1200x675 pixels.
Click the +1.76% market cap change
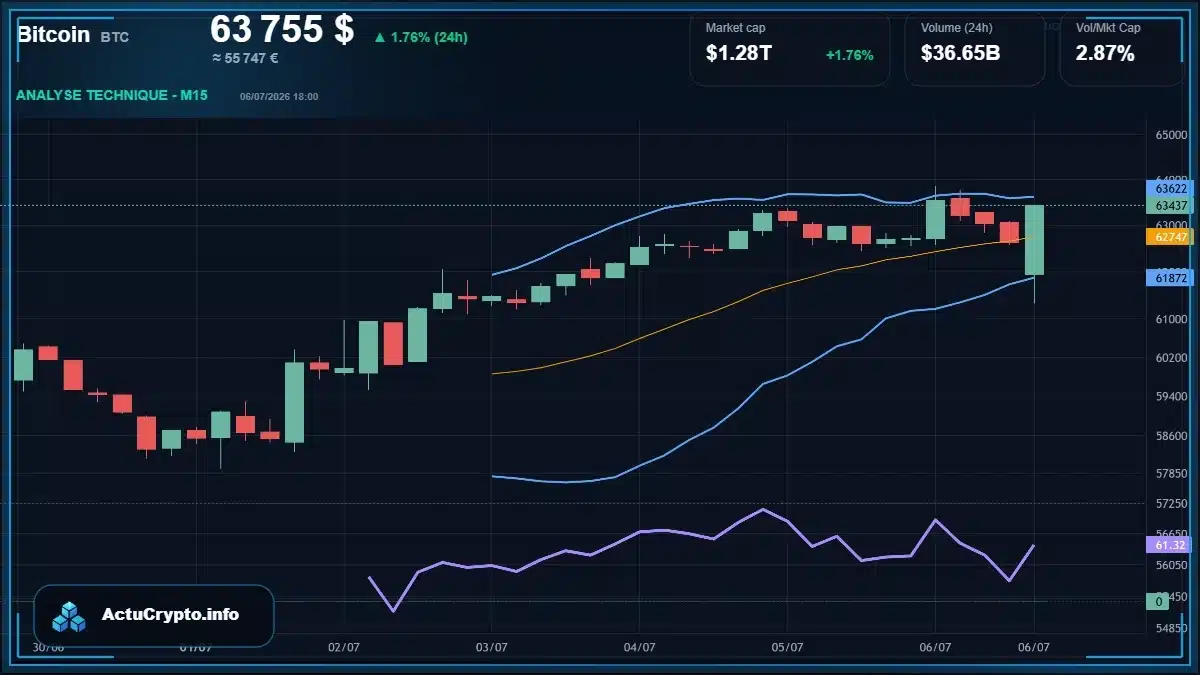pyautogui.click(x=849, y=55)
